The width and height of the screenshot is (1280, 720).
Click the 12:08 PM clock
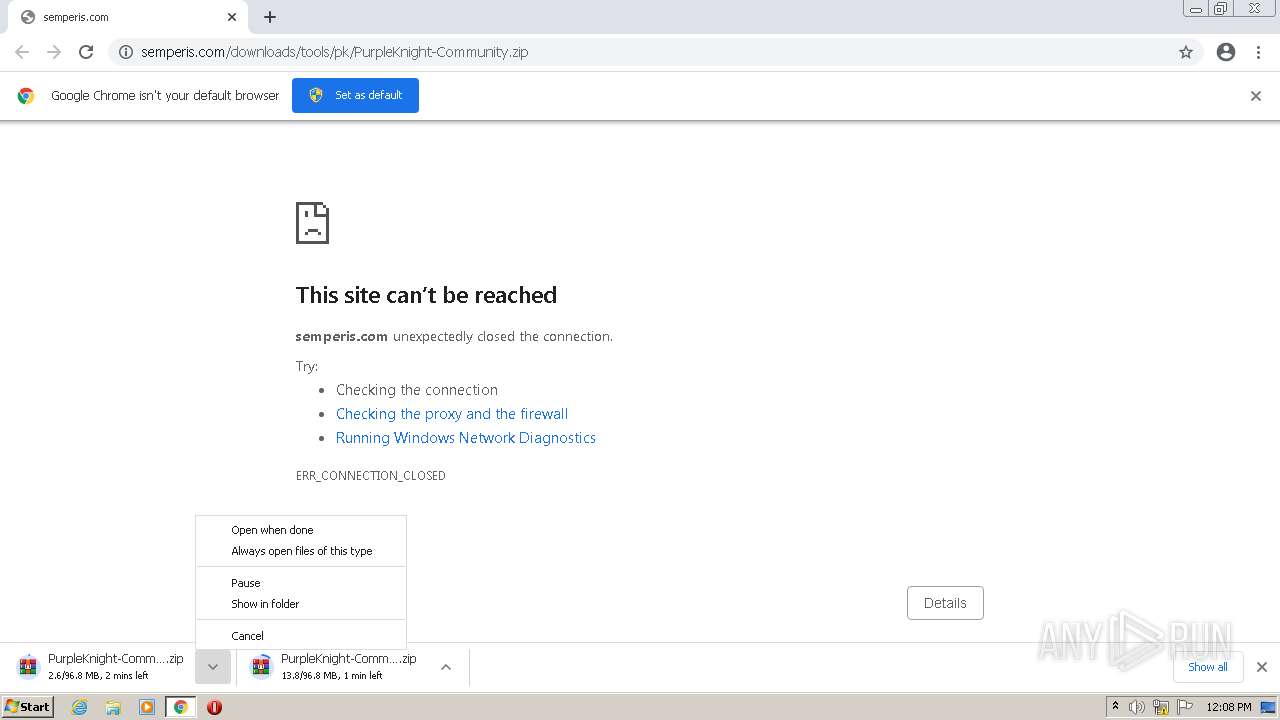[x=1229, y=707]
